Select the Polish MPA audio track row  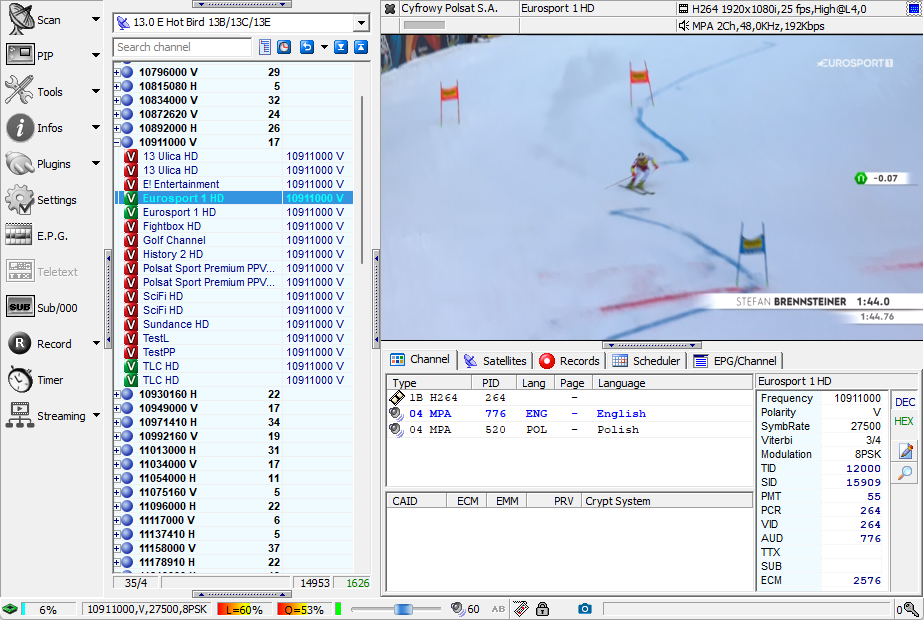pyautogui.click(x=569, y=430)
